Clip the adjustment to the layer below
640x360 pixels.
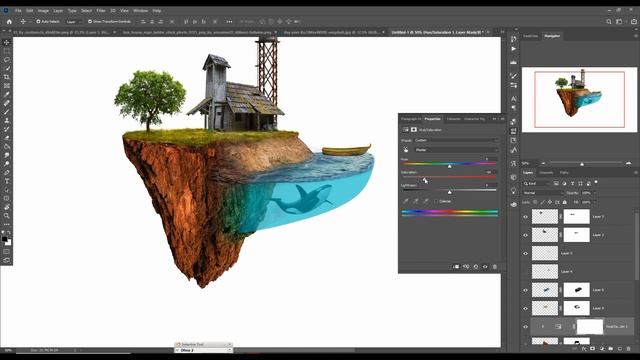[x=456, y=267]
